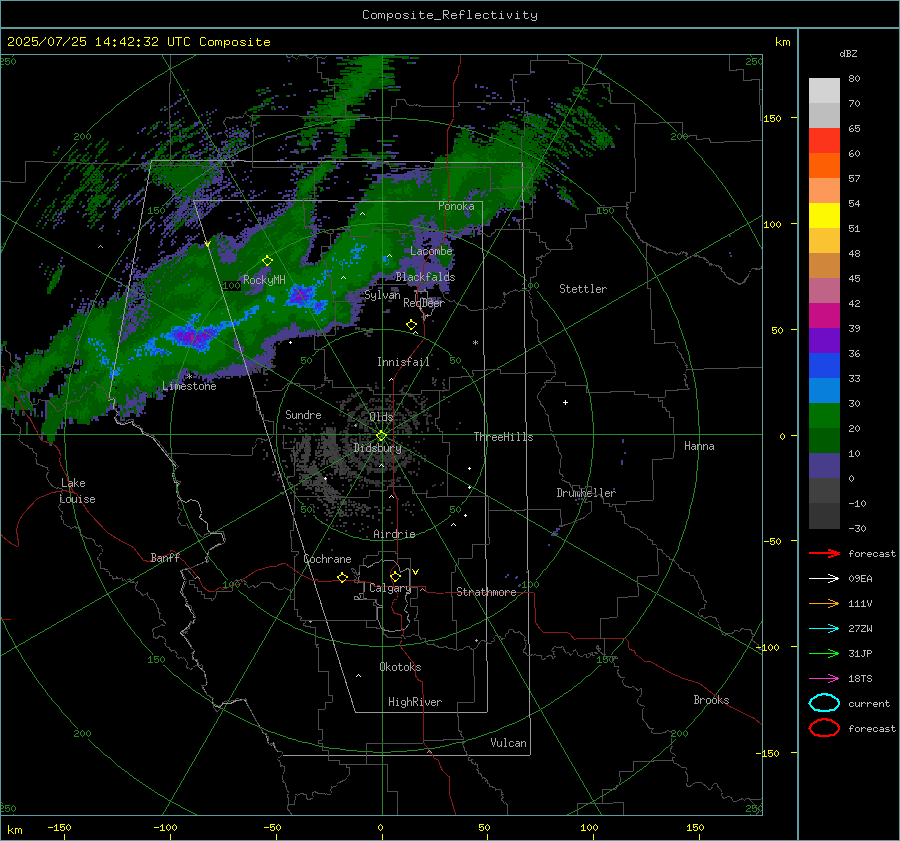Select the mauve 42-45 dBZ swatch
This screenshot has height=841, width=900.
[824, 290]
